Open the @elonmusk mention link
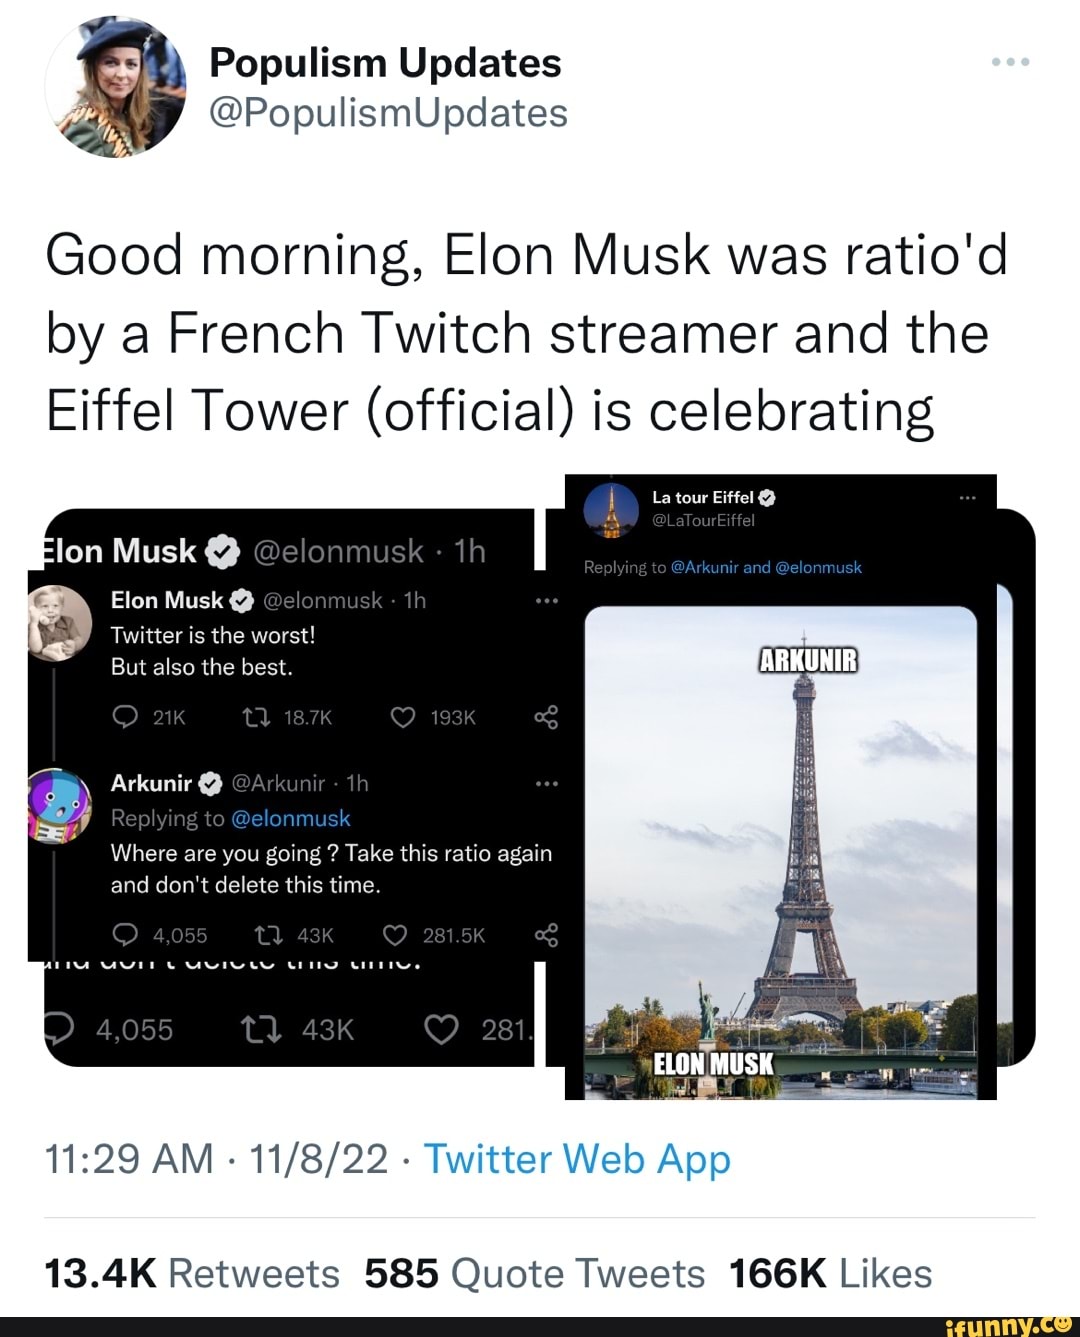Viewport: 1080px width, 1337px height. (x=292, y=817)
